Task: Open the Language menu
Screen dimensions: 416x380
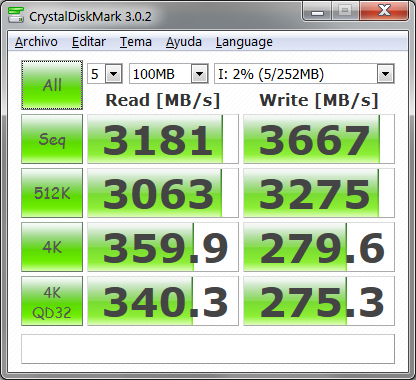Action: pos(244,42)
